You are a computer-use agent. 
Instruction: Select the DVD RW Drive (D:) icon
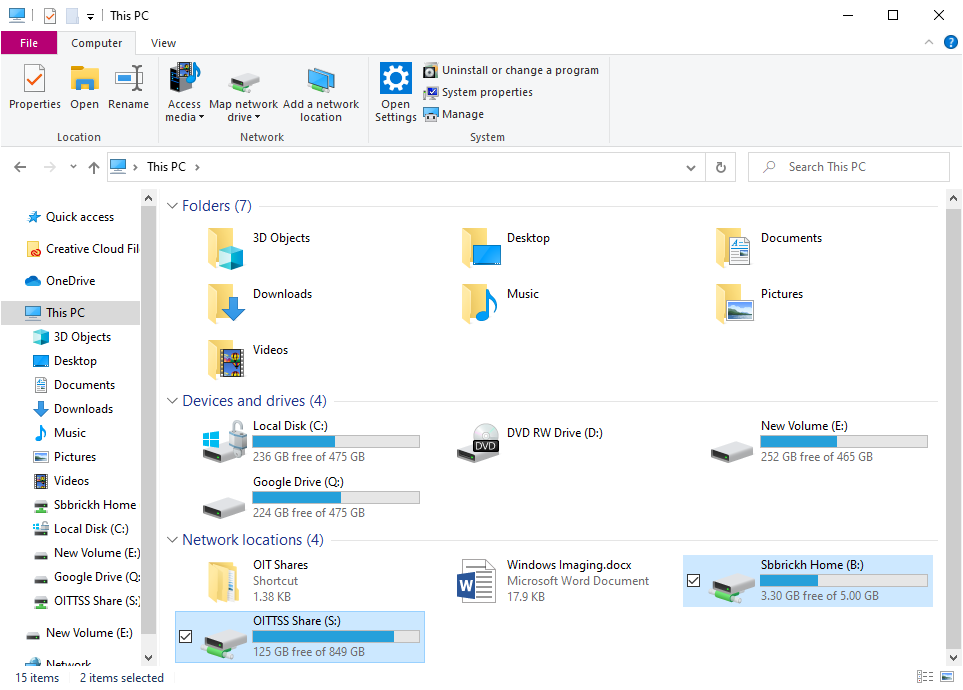tap(478, 442)
